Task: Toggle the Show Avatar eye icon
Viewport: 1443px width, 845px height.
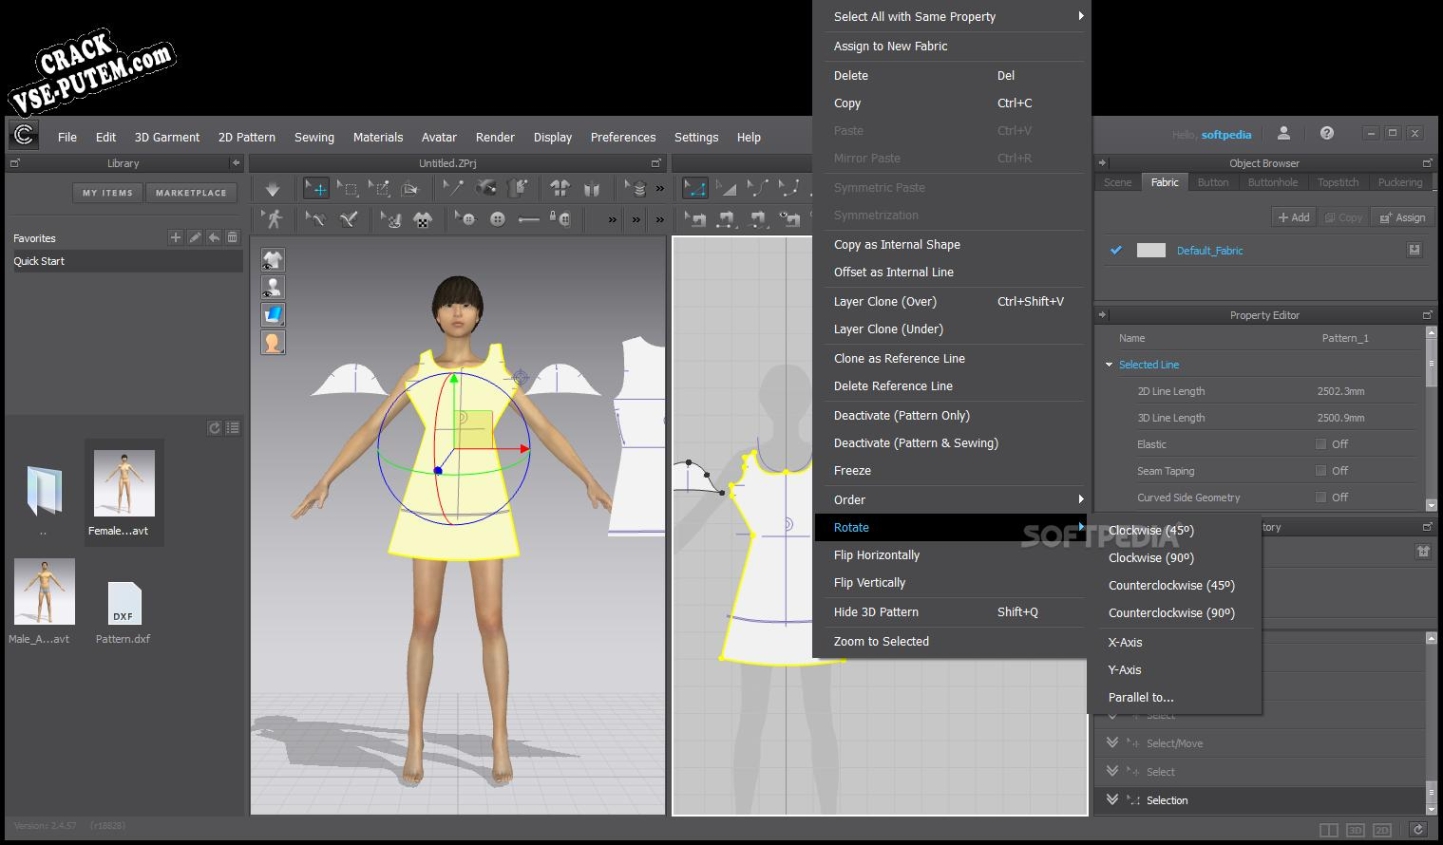Action: click(273, 287)
